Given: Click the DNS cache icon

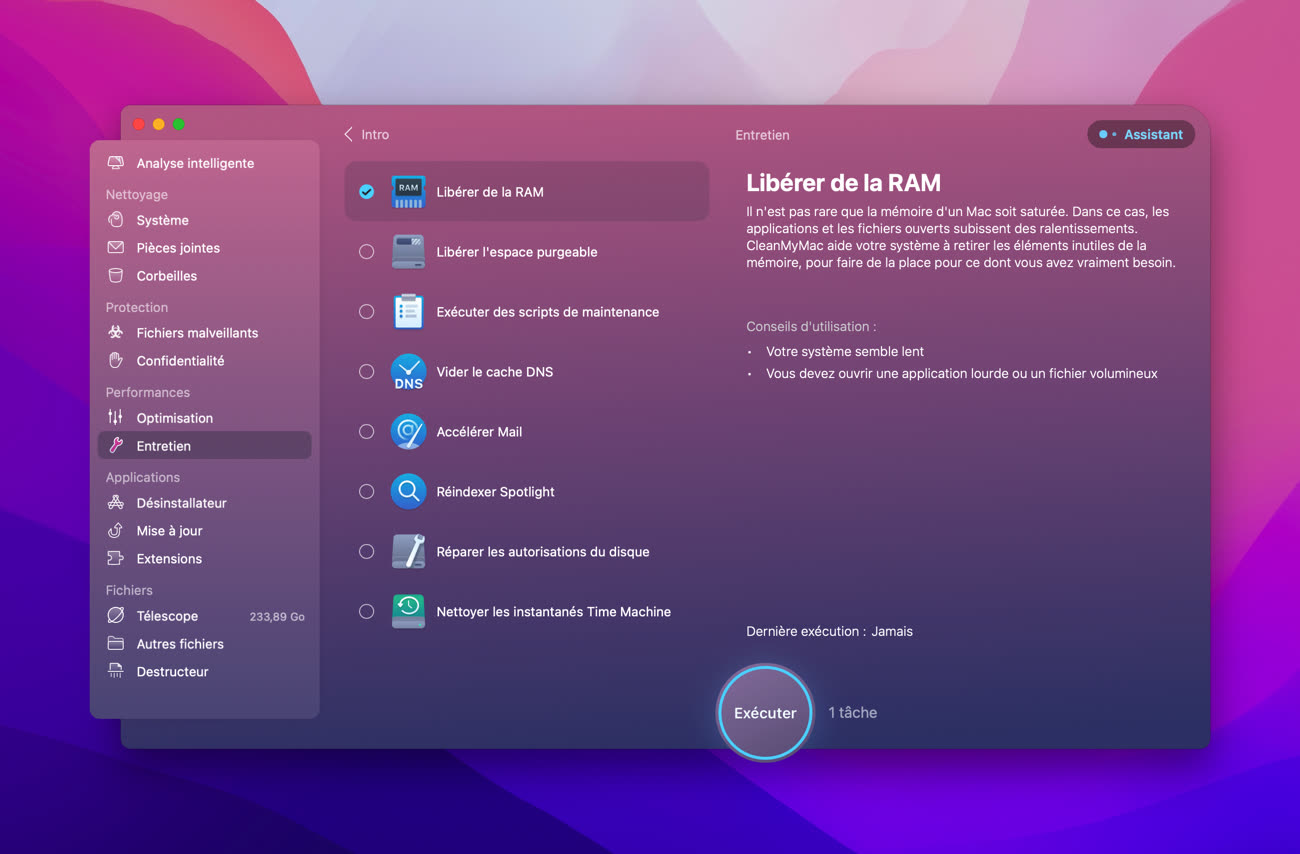Looking at the screenshot, I should pos(408,372).
